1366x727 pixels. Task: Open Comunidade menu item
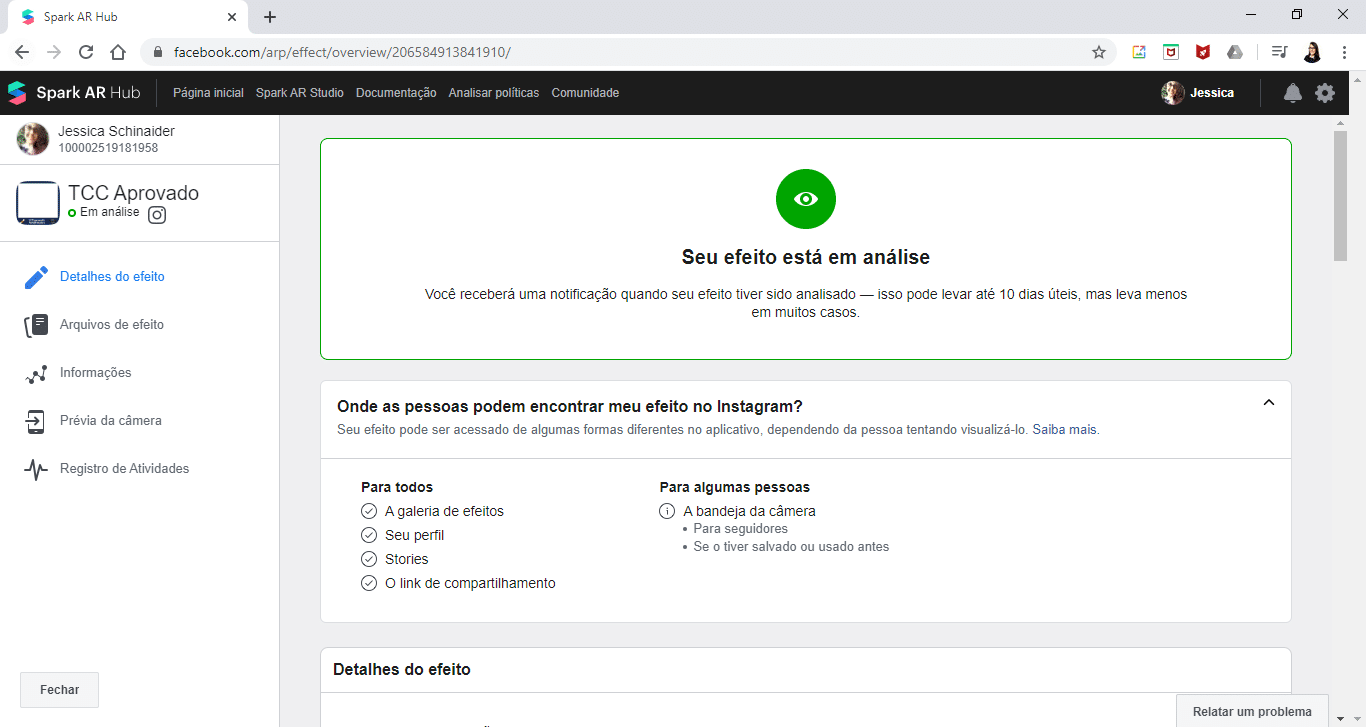click(x=585, y=93)
